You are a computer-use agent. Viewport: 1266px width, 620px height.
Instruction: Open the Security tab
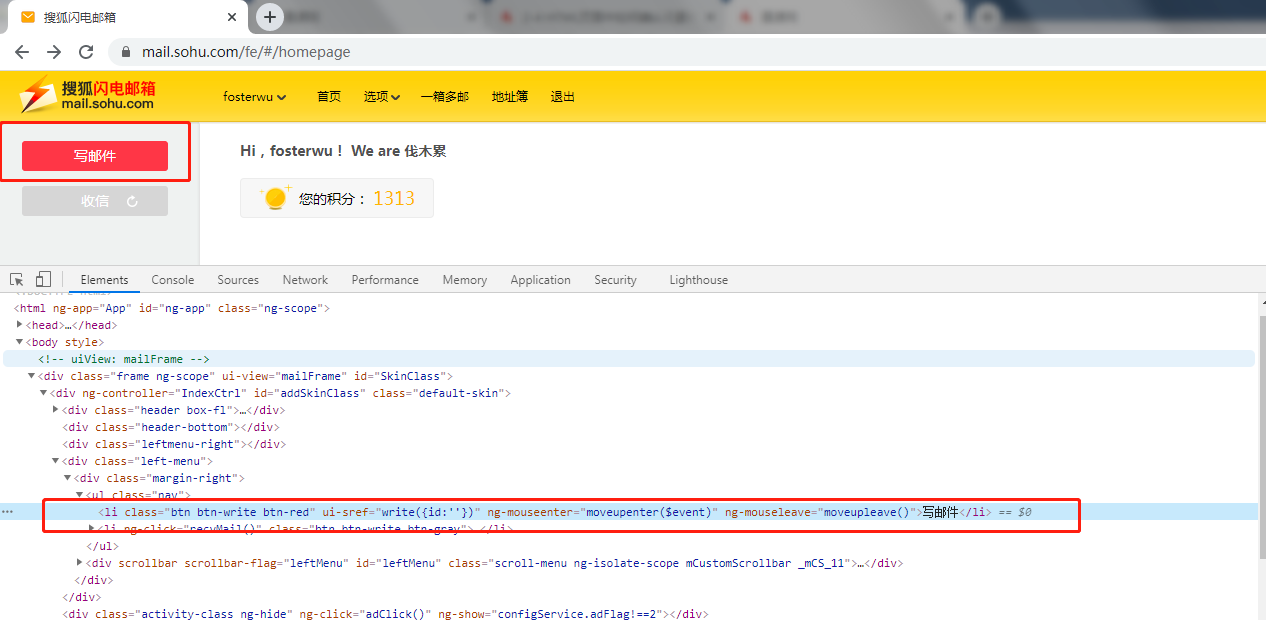point(615,280)
